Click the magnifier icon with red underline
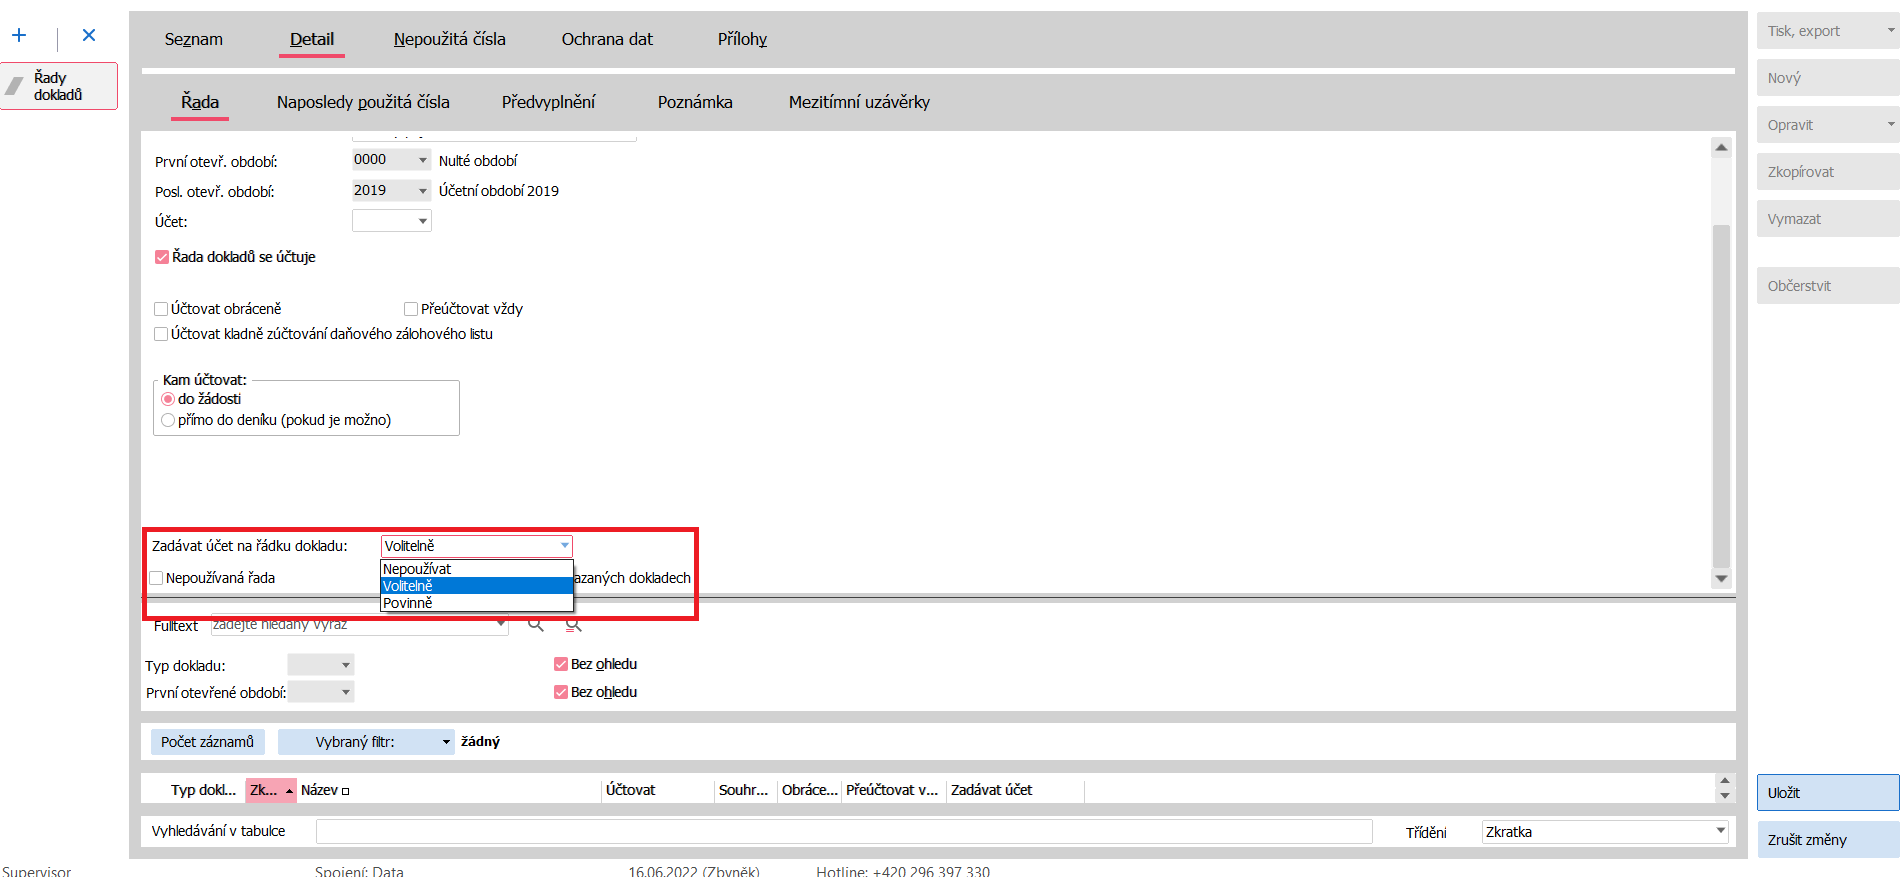 [x=573, y=625]
